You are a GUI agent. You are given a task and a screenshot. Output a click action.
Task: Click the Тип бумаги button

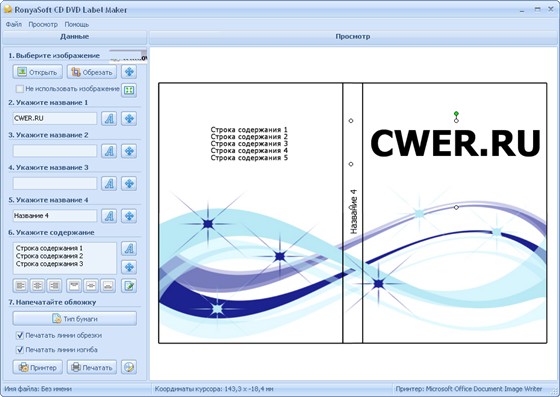75,318
